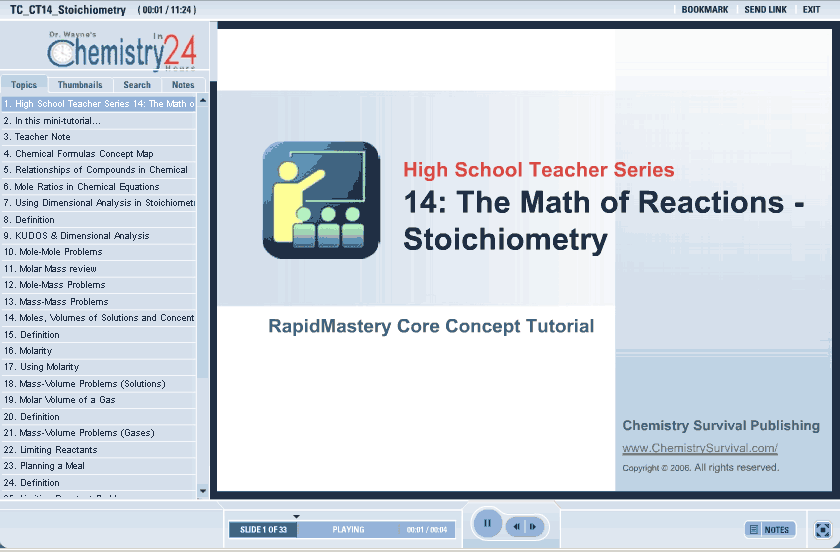Screen dimensions: 840x552
Task: Open the Search tab
Action: (x=137, y=85)
